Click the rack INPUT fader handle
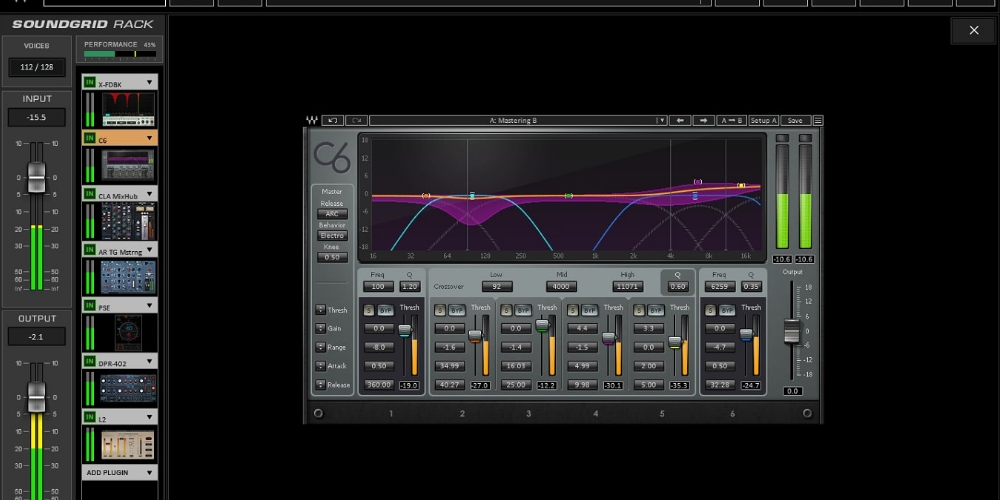Screen dimensions: 1000x500 click(x=36, y=177)
